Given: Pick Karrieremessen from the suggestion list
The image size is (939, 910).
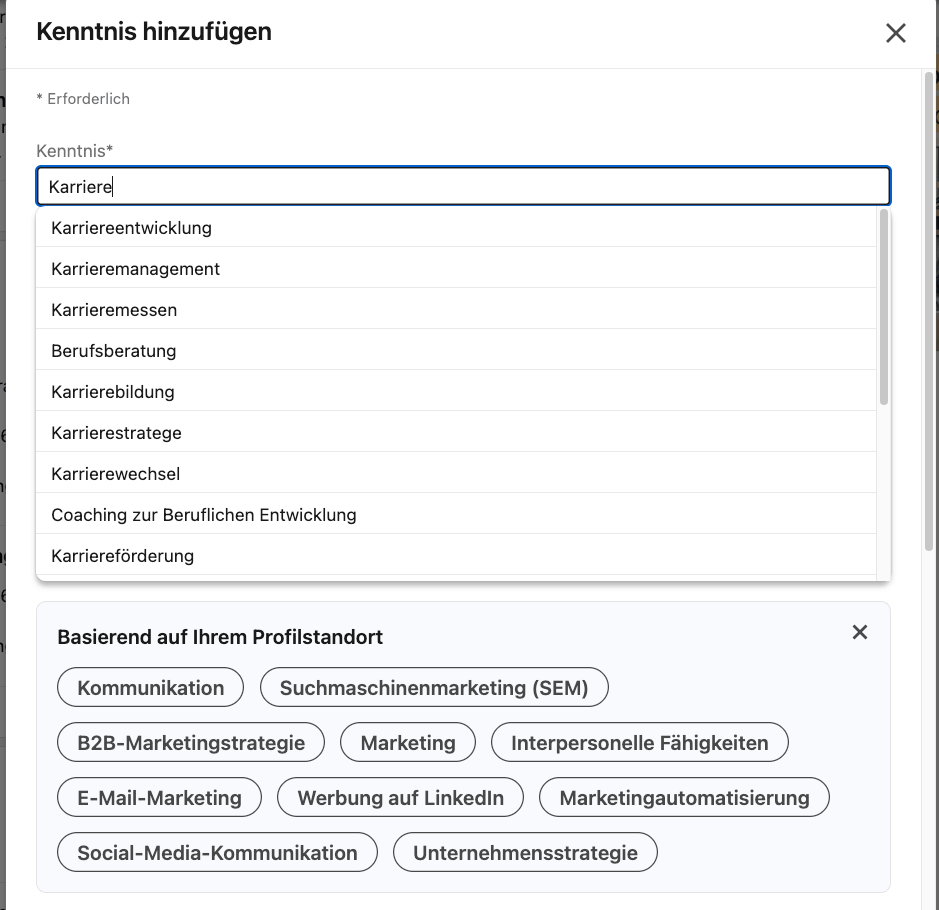Looking at the screenshot, I should coord(114,310).
